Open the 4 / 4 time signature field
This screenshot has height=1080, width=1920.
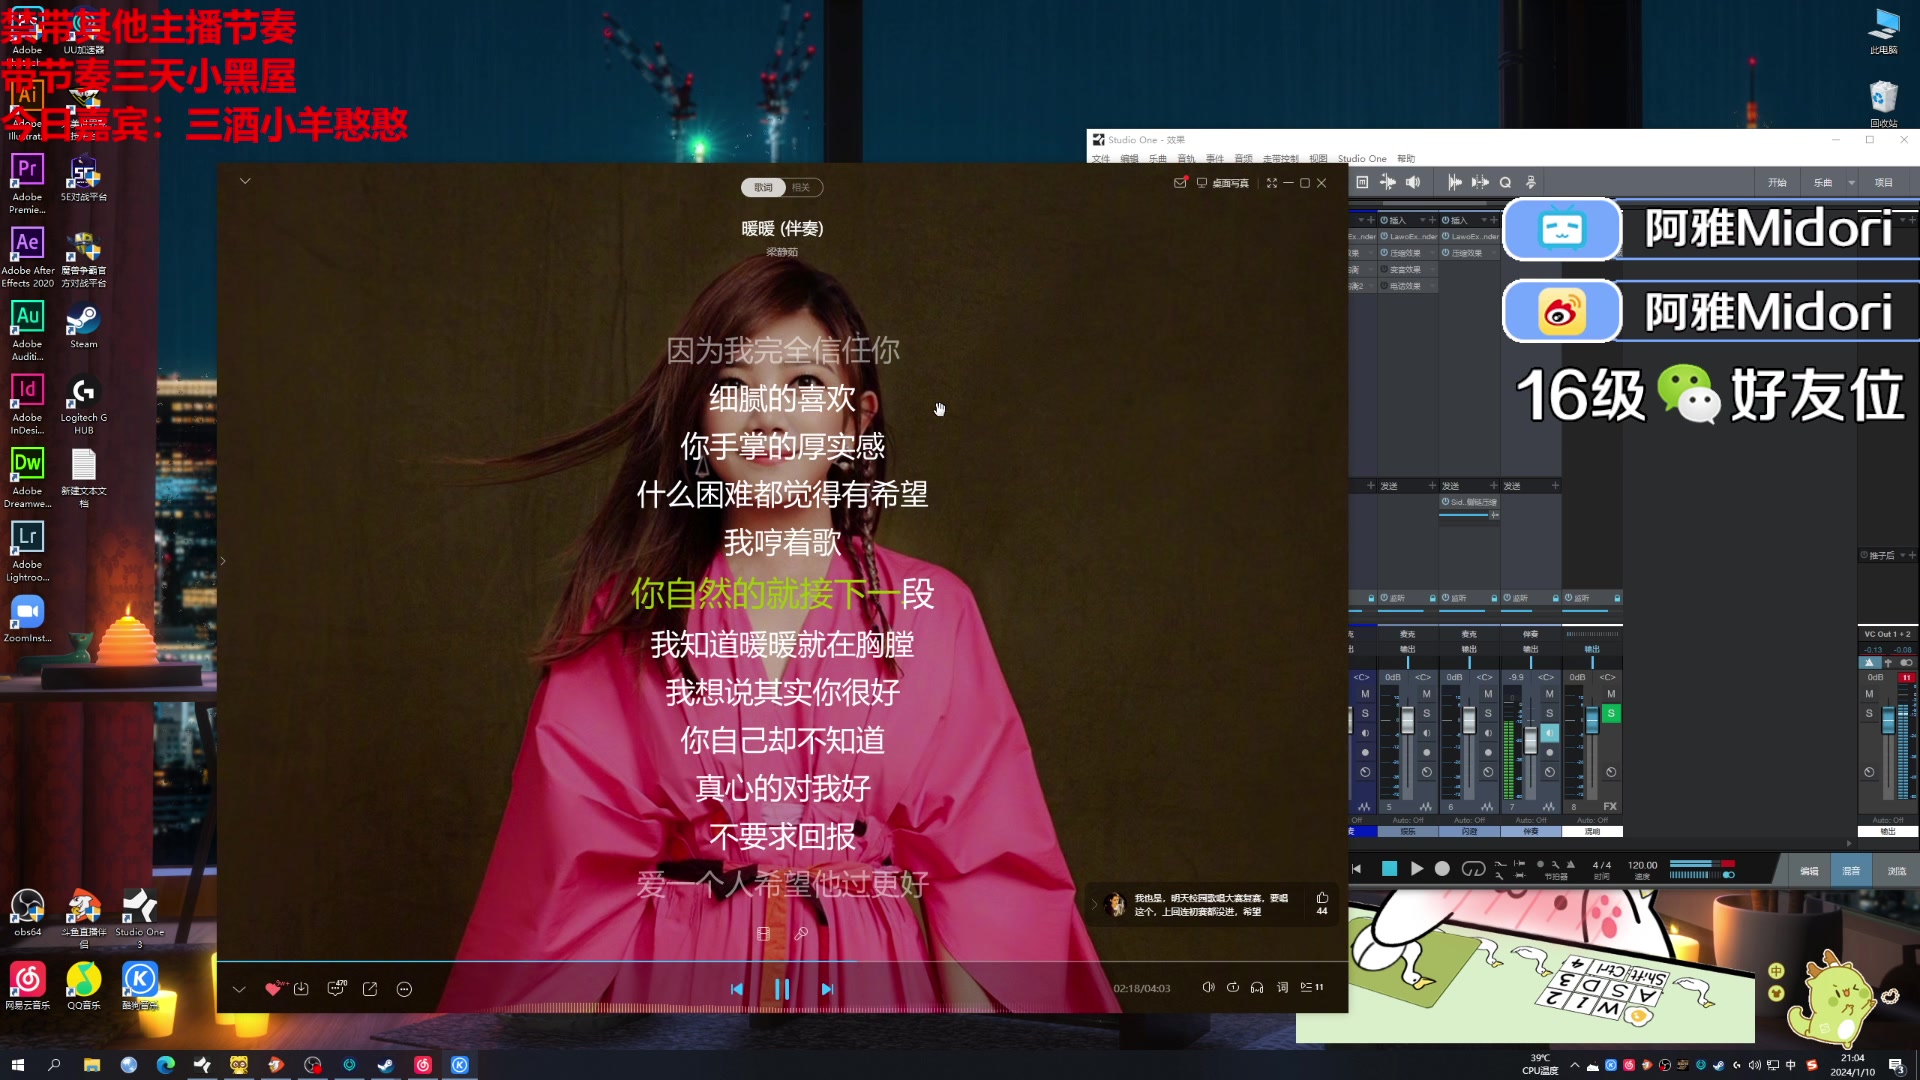click(x=1602, y=865)
